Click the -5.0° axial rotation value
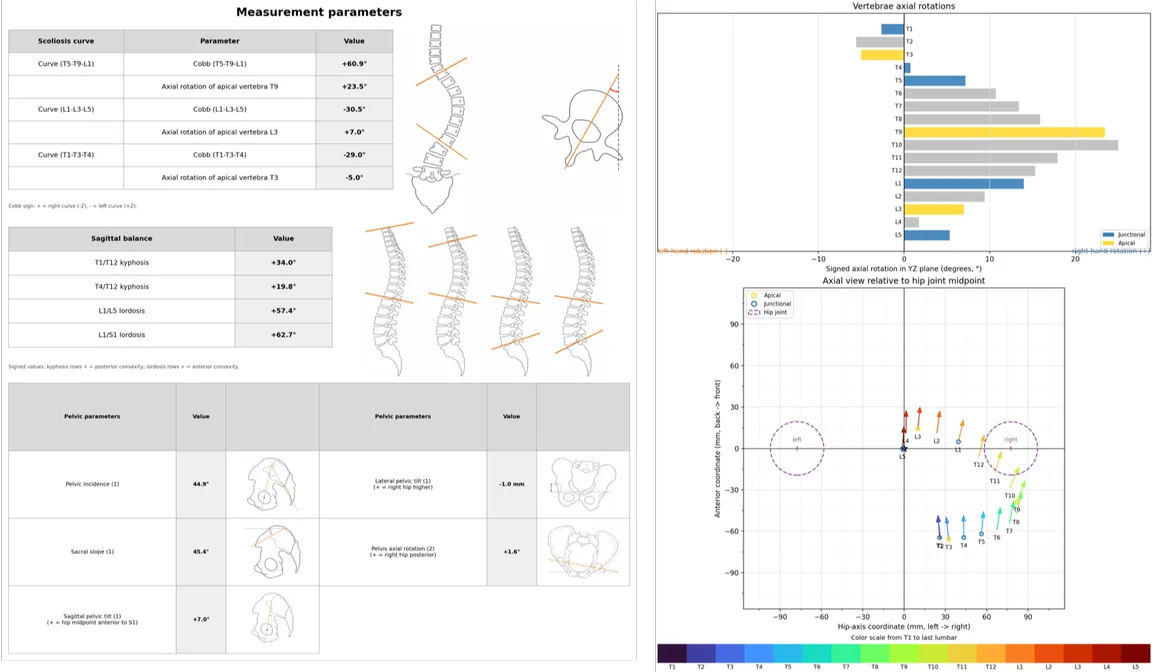1152x672 pixels. click(354, 178)
